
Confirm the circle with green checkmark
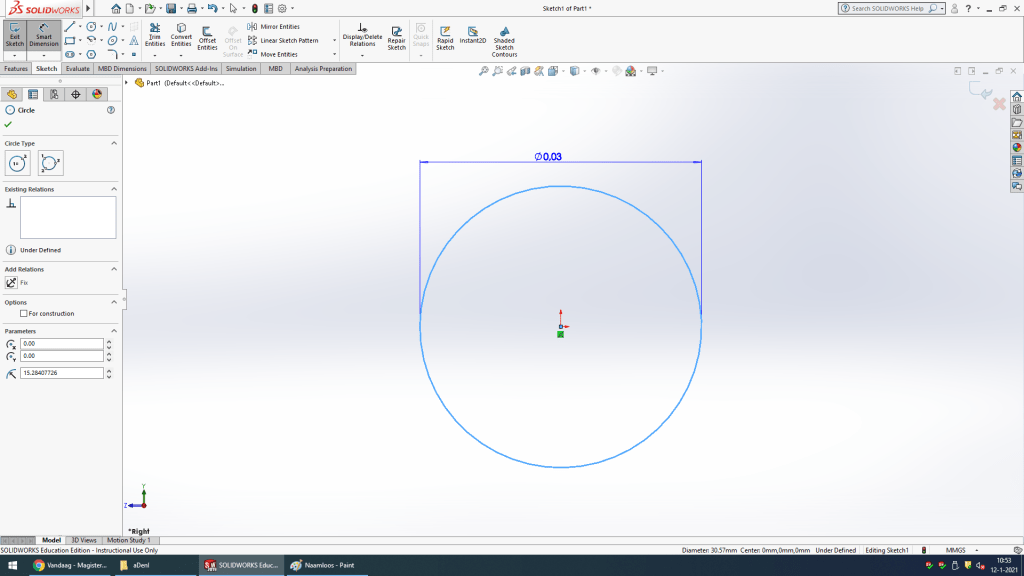[9, 125]
